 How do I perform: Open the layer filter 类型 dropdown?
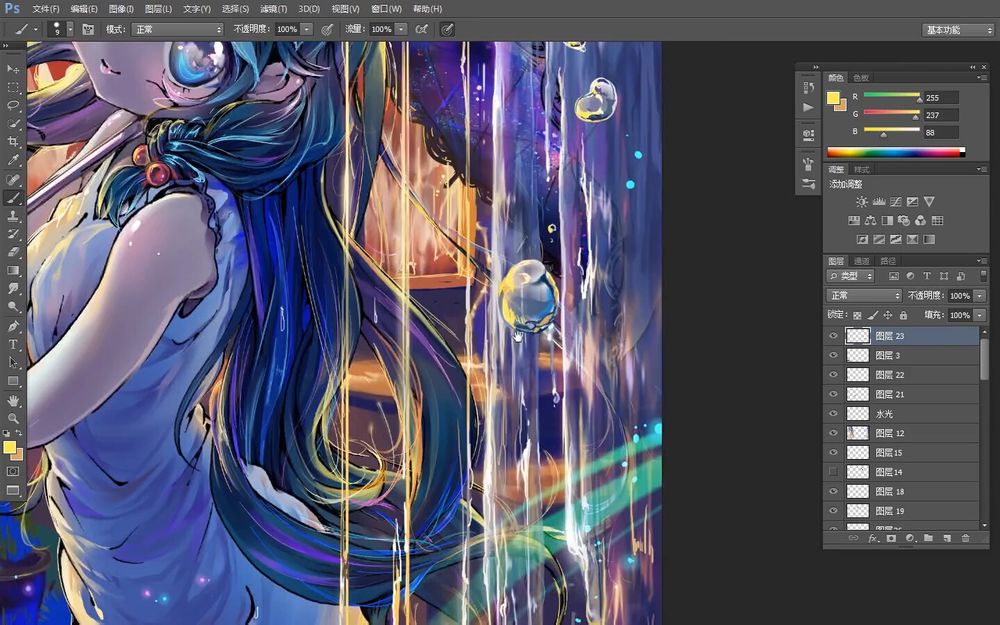click(851, 276)
